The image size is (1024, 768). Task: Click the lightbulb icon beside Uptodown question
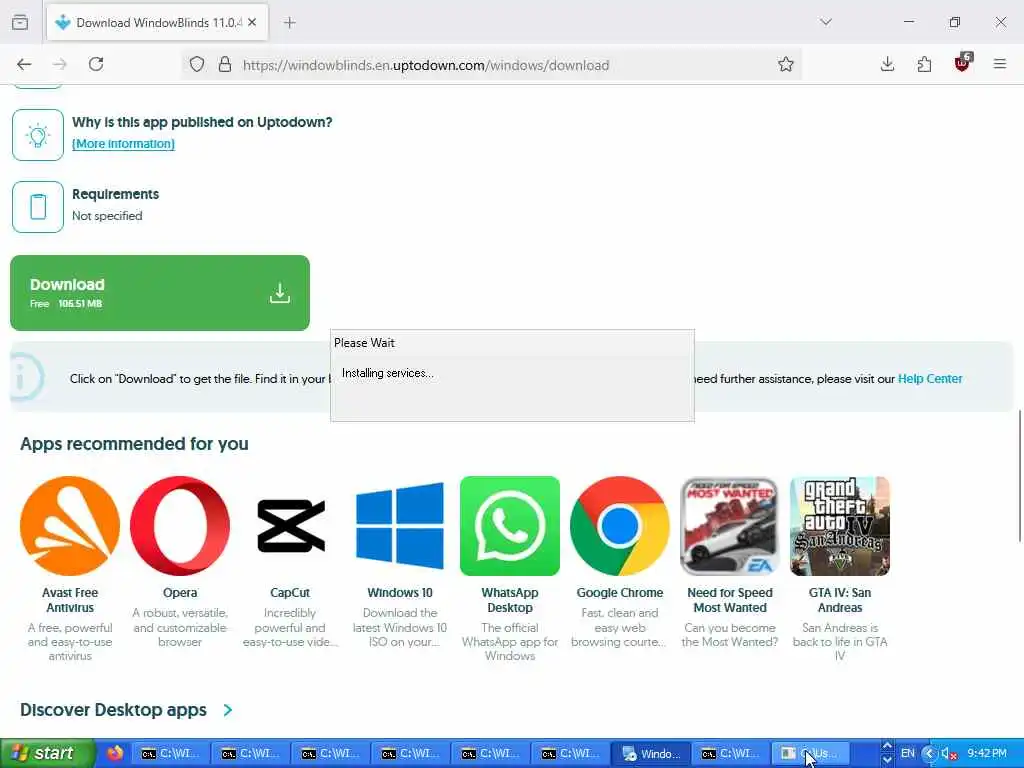coord(38,135)
